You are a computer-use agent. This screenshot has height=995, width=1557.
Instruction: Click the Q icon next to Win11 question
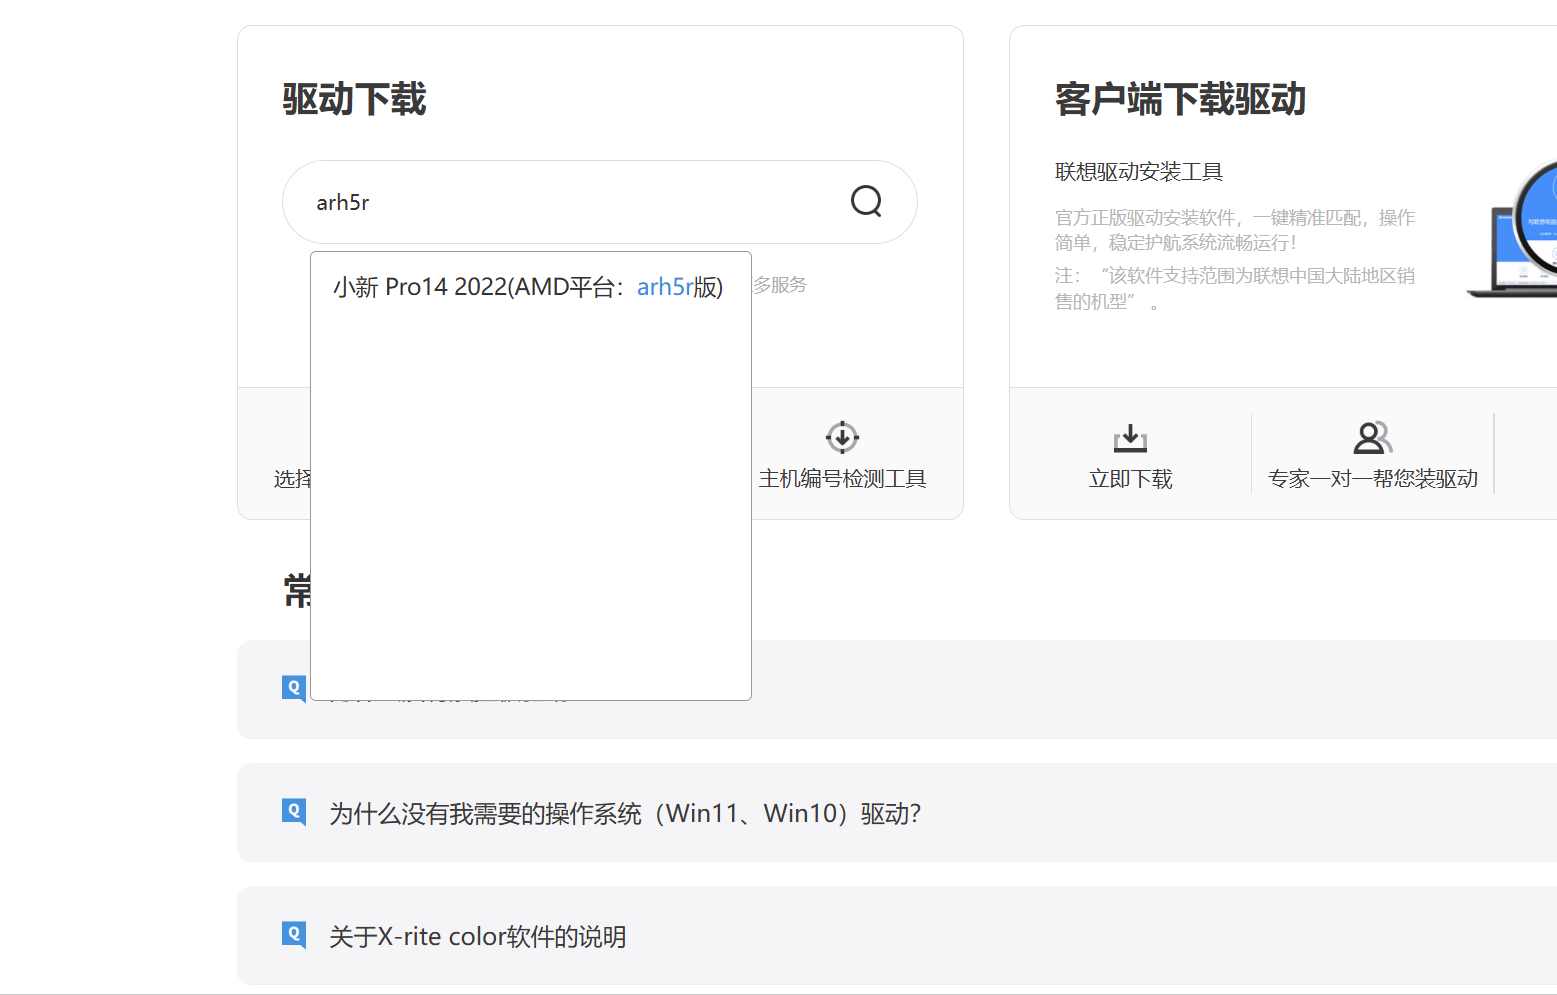click(292, 812)
